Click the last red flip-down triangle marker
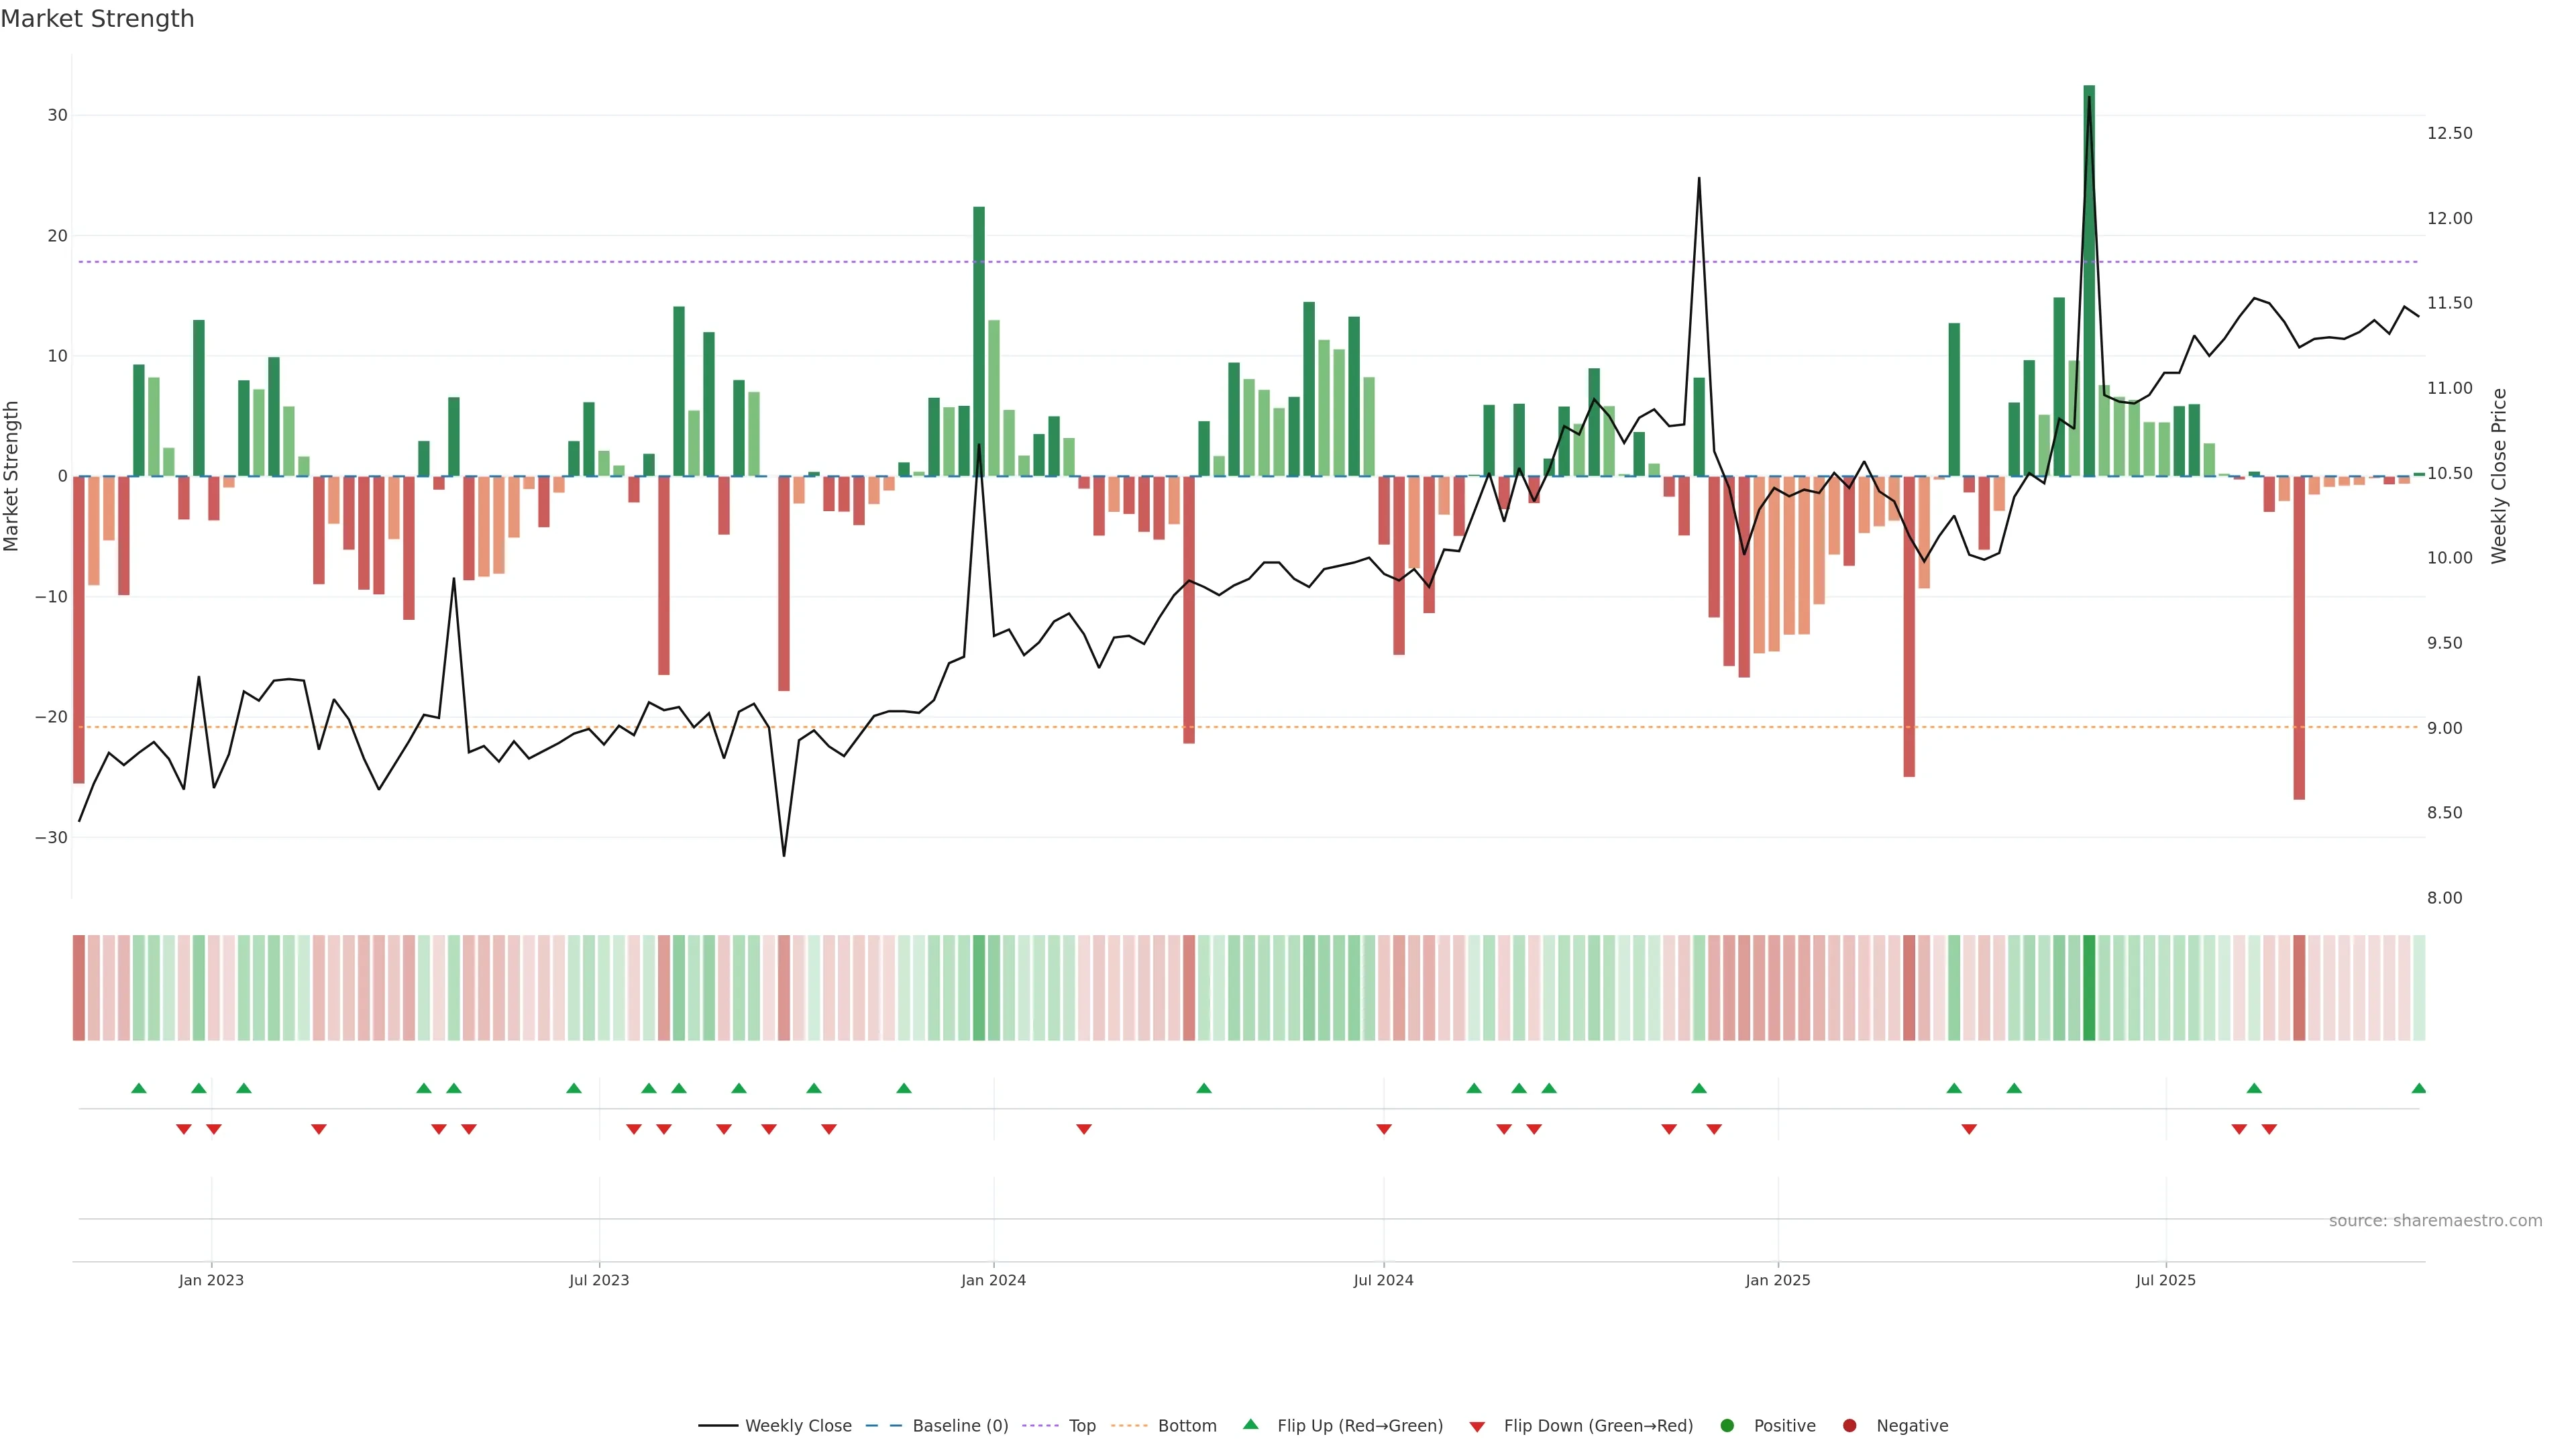Image resolution: width=2576 pixels, height=1449 pixels. (2269, 1129)
